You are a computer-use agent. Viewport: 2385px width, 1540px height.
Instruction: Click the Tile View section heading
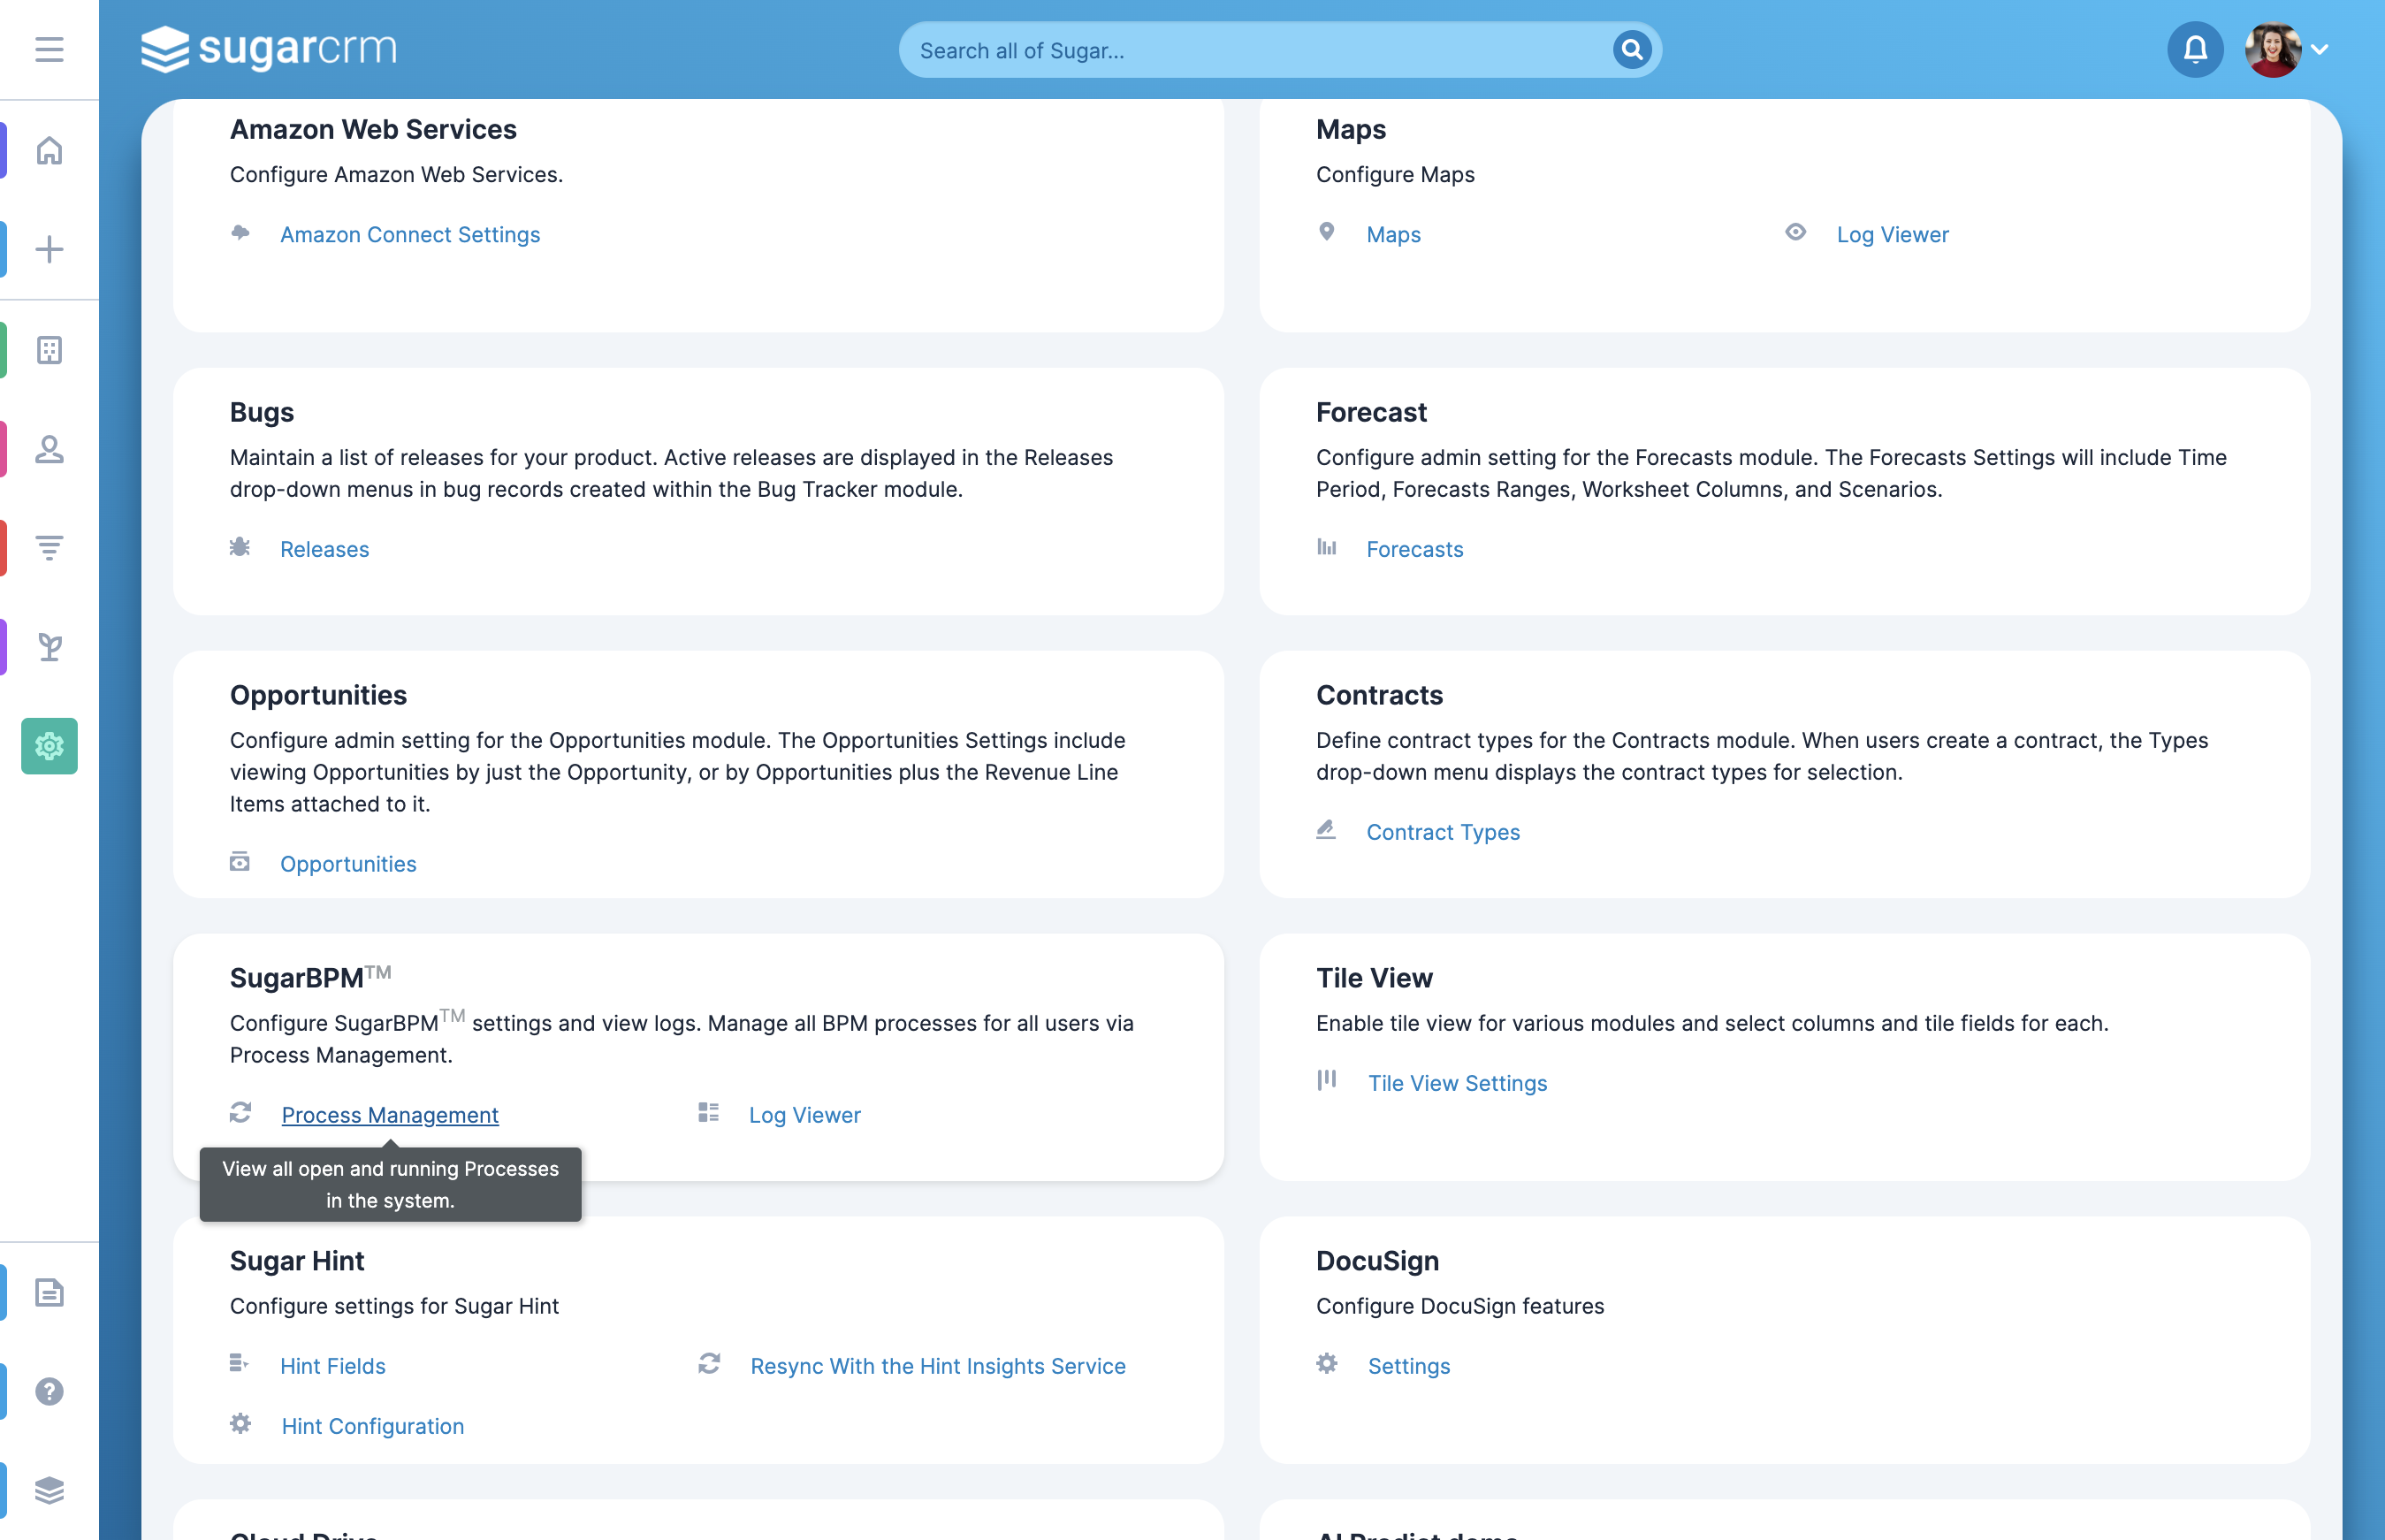[x=1374, y=978]
